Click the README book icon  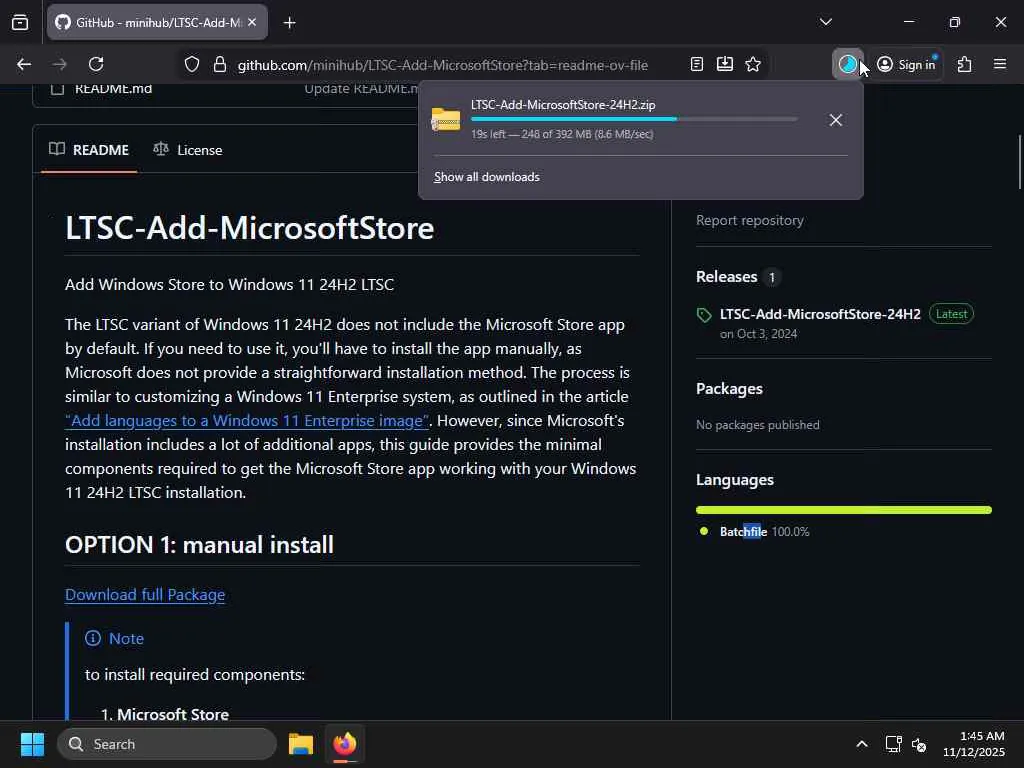(x=57, y=149)
